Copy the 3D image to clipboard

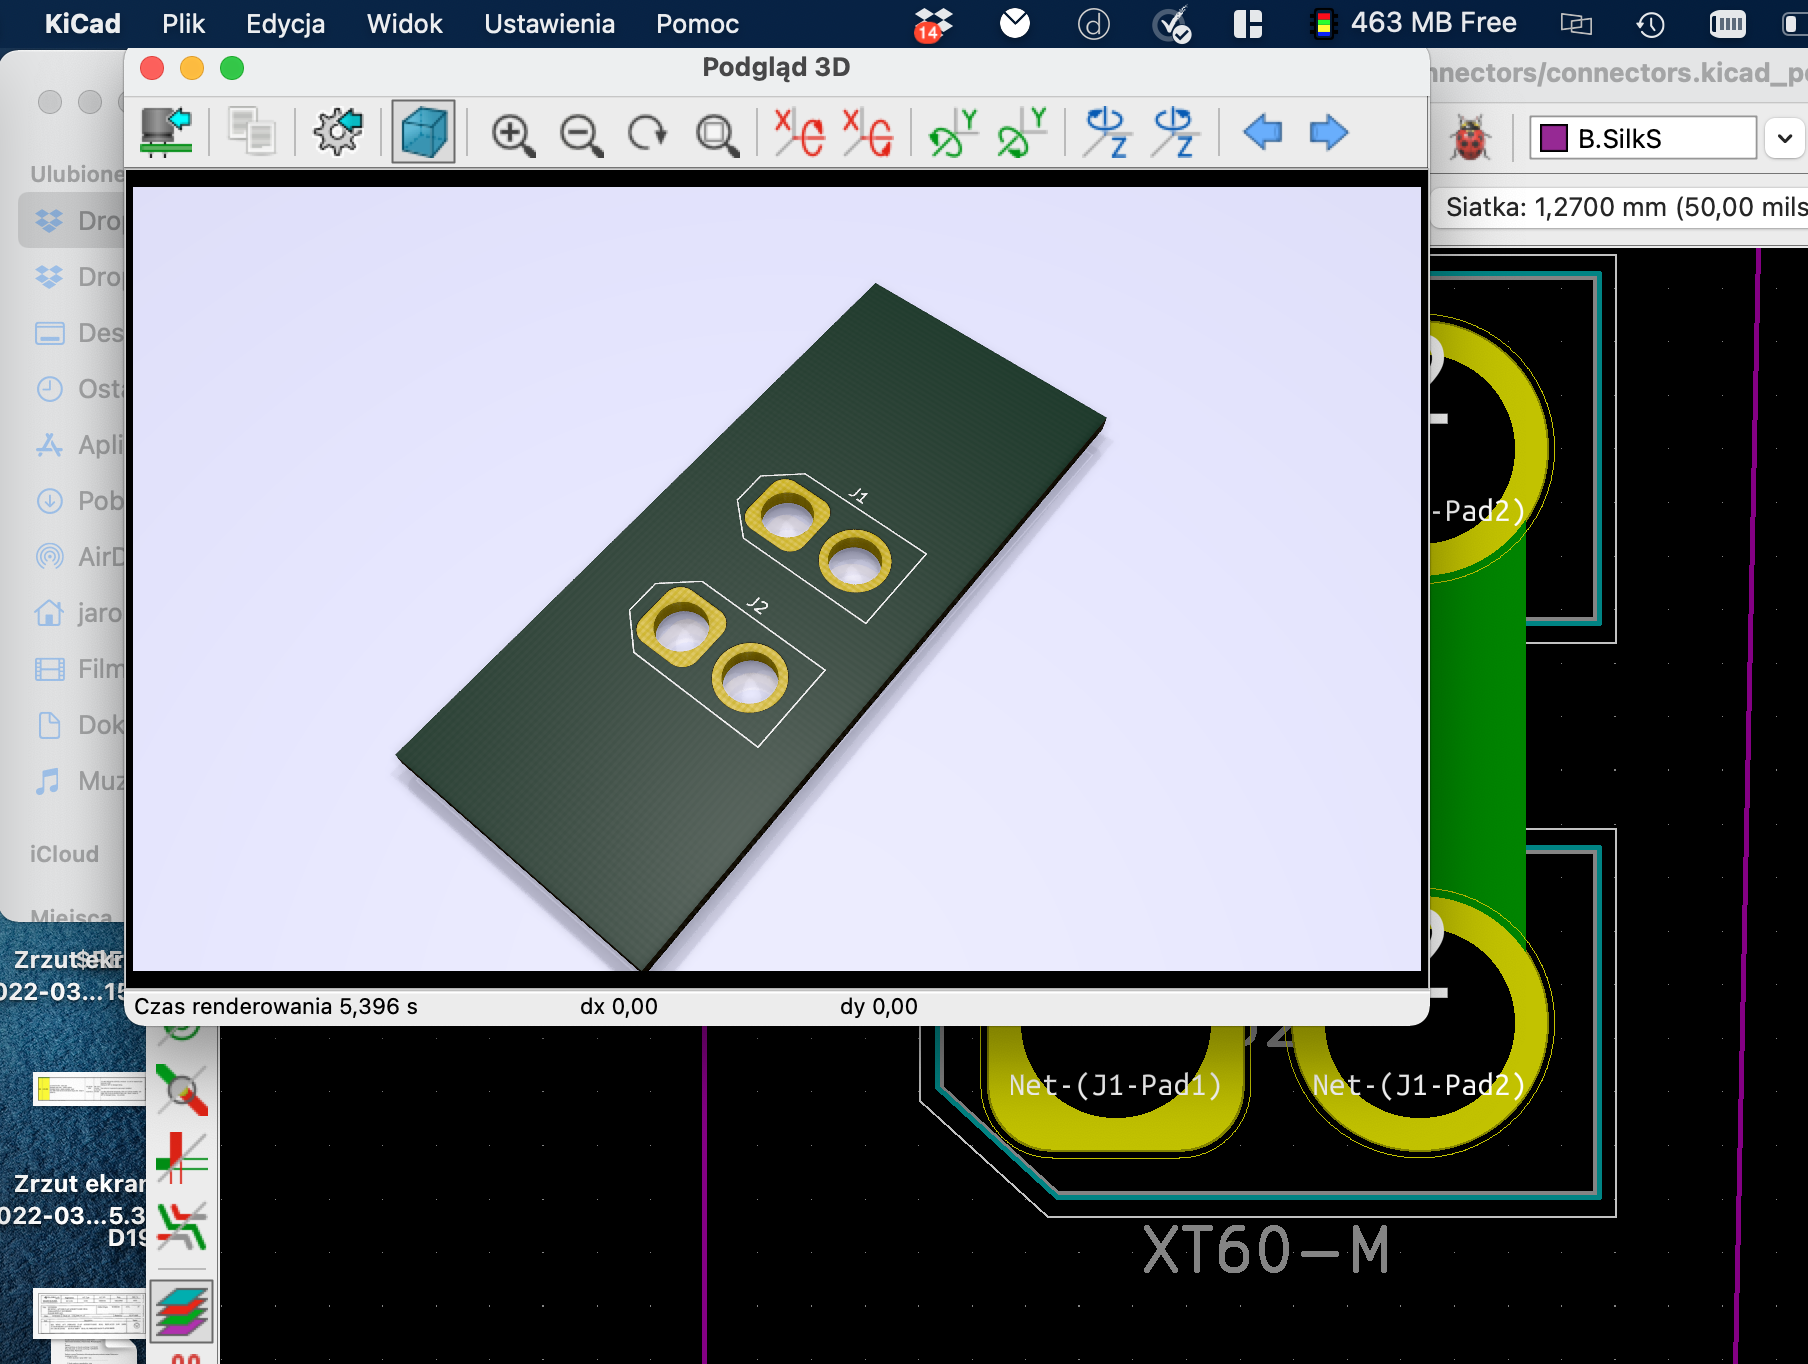click(x=251, y=132)
